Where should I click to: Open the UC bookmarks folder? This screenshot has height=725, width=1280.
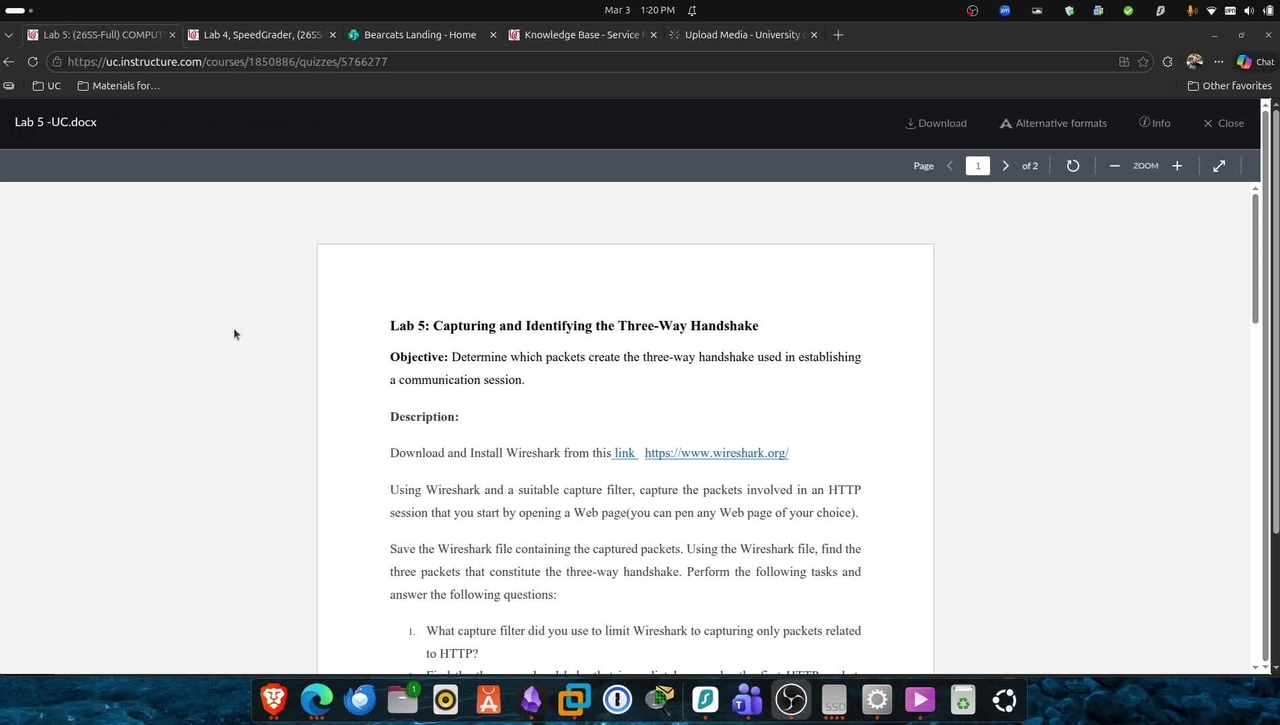(47, 86)
